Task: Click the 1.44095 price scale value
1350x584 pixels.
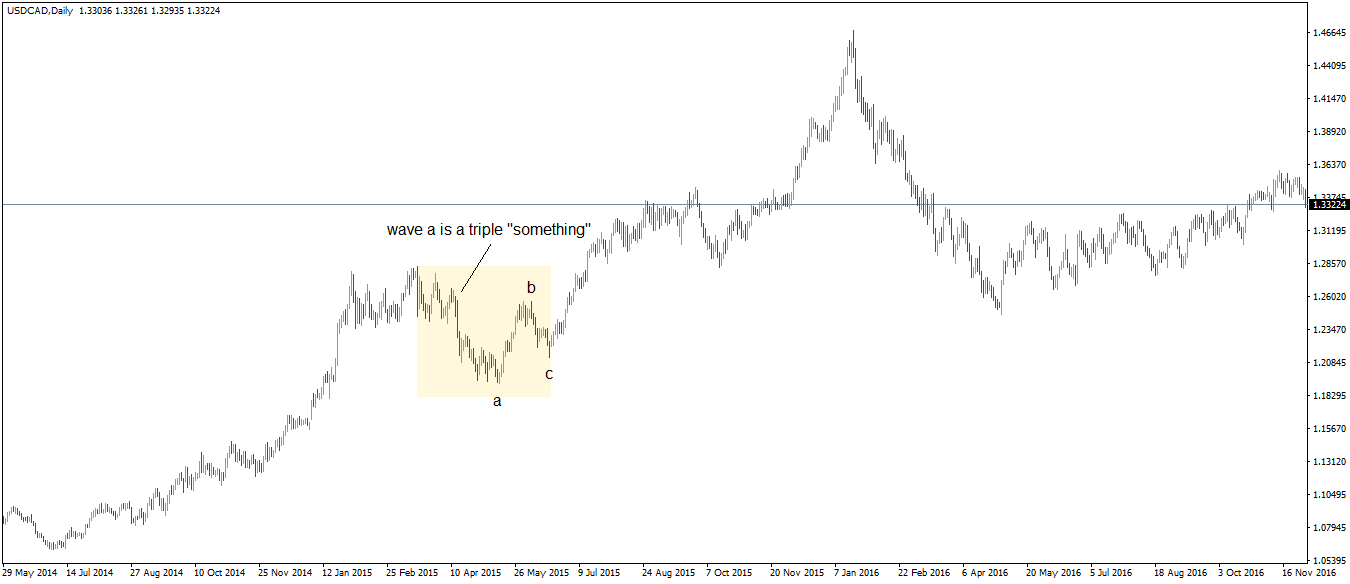Action: pyautogui.click(x=1328, y=66)
